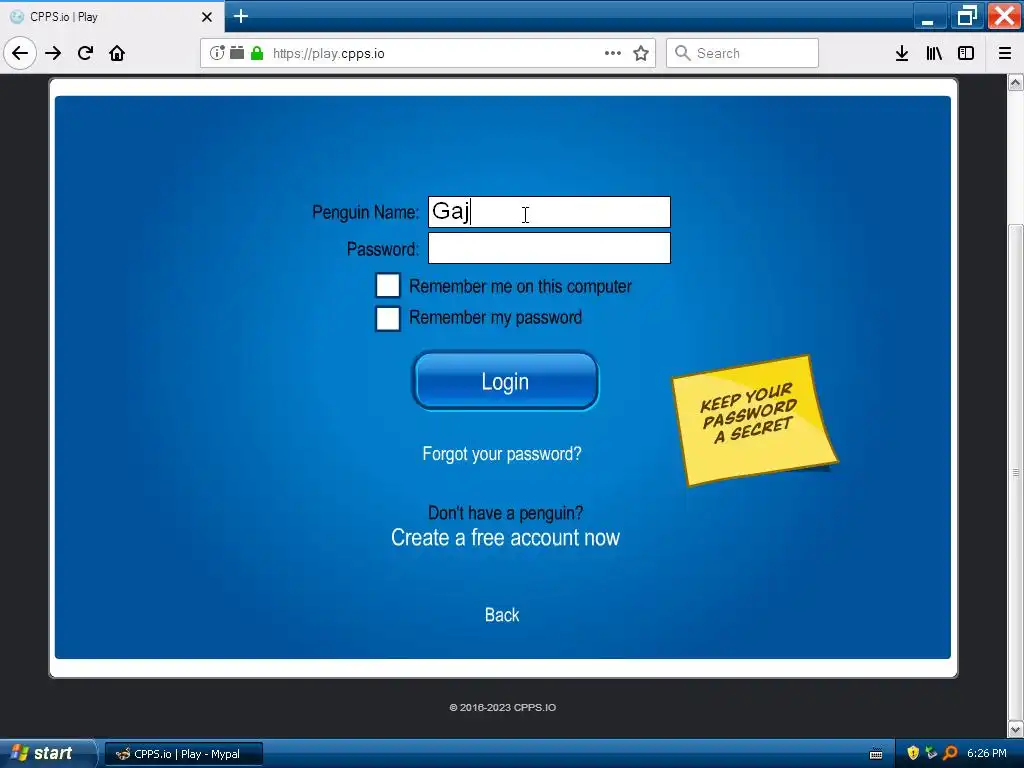The height and width of the screenshot is (768, 1024).
Task: Click the Back link
Action: point(502,615)
